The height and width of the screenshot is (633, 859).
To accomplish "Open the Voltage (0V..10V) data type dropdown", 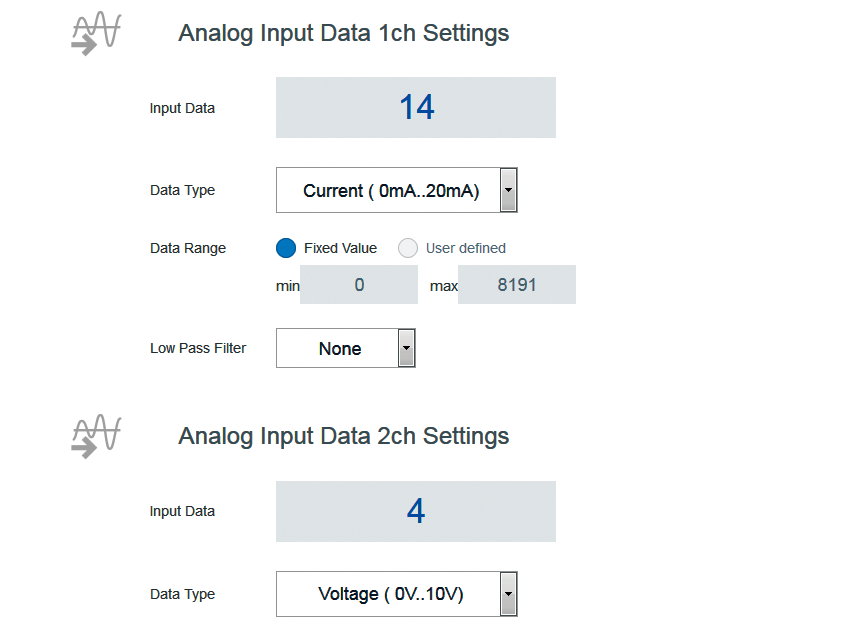I will tap(396, 594).
